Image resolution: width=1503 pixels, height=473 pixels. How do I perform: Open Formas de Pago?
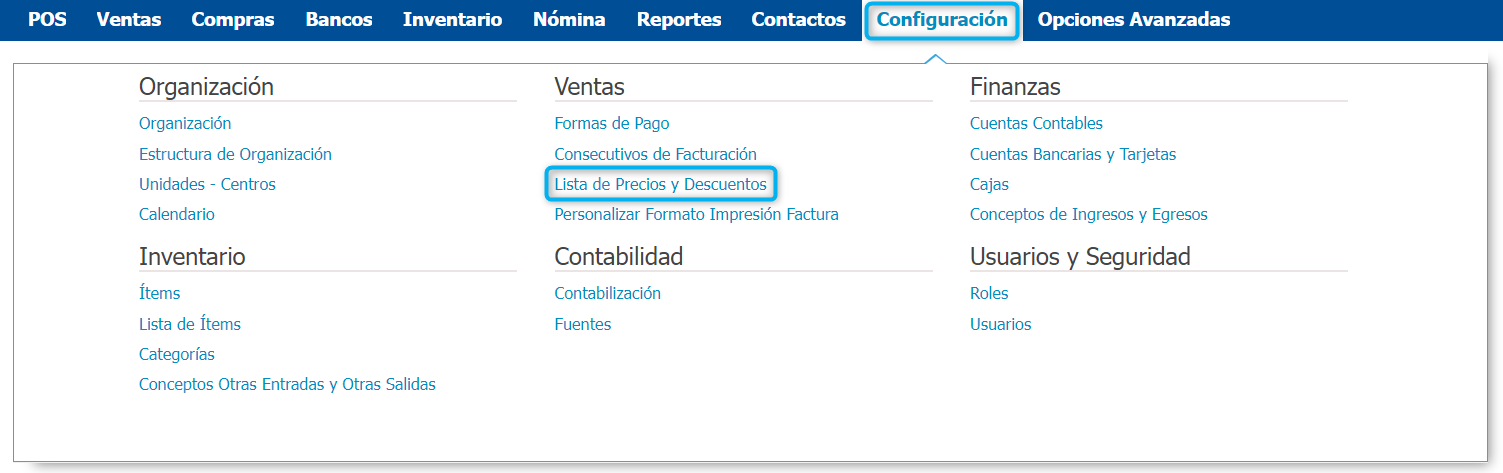pyautogui.click(x=612, y=124)
